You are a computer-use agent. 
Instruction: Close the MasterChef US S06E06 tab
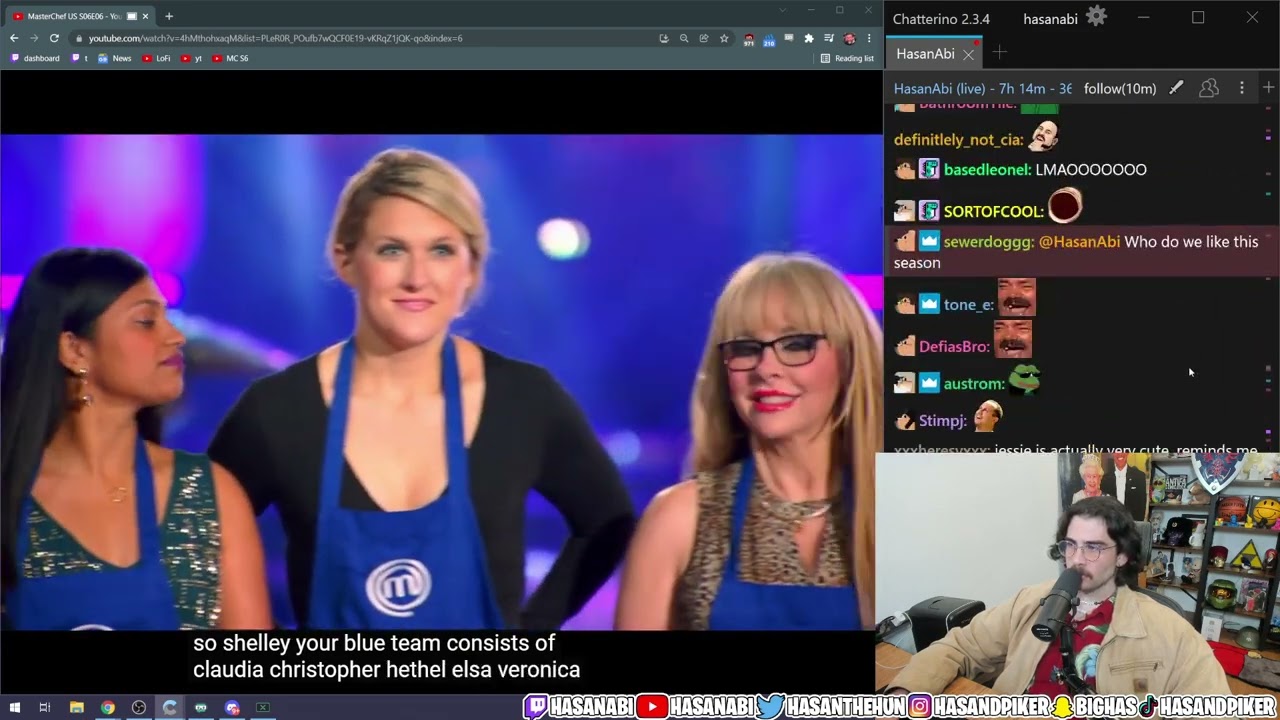coord(146,16)
